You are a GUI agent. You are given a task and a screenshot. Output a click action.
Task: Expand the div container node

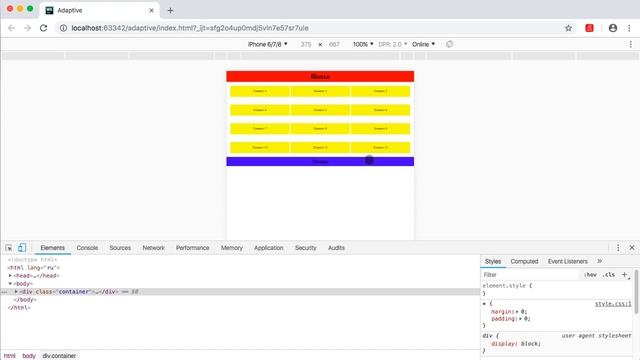point(16,291)
